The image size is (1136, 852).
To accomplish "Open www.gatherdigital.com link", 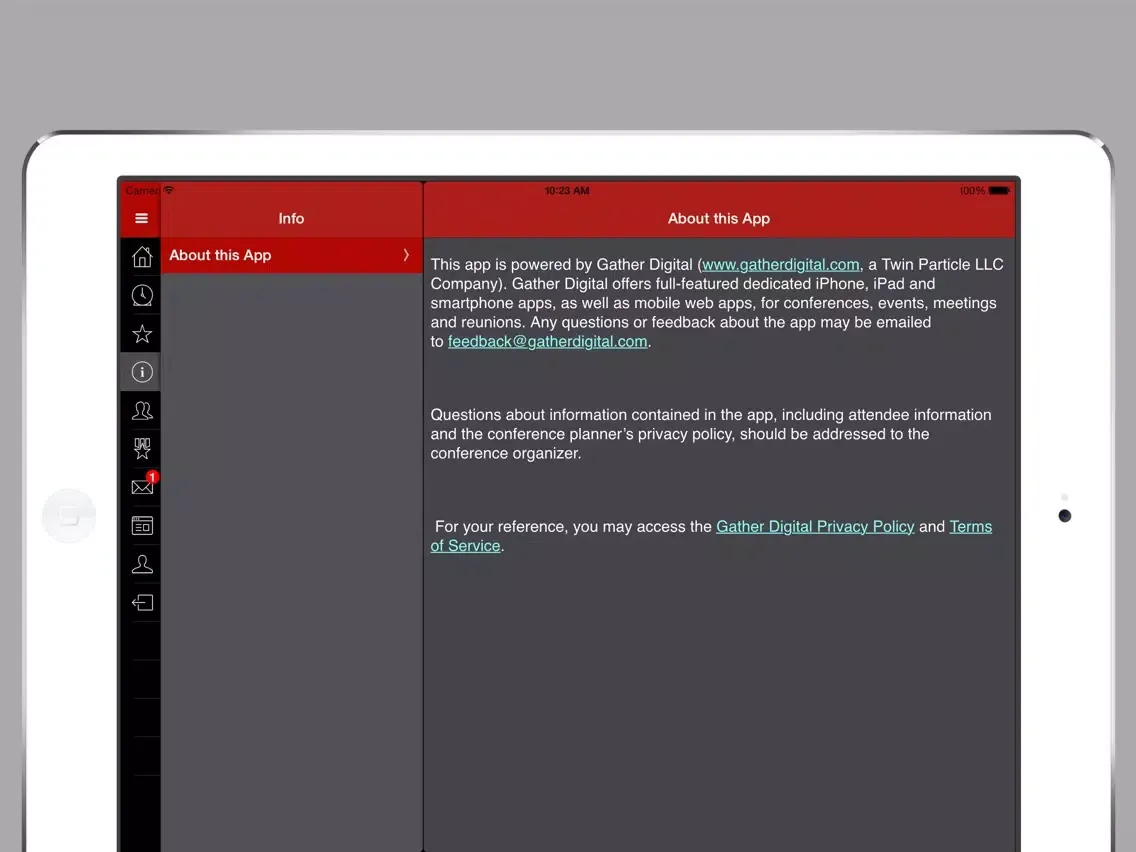I will pyautogui.click(x=780, y=264).
